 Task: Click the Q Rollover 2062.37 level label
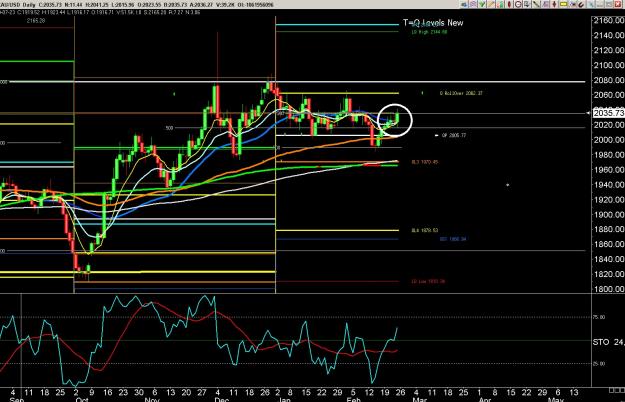[461, 93]
